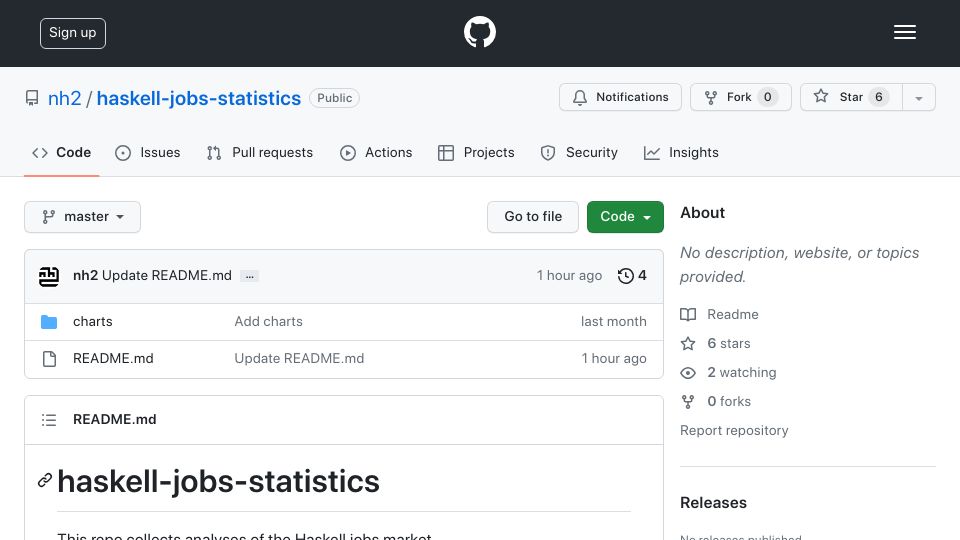The image size is (960, 540).
Task: Expand the green Code dropdown
Action: point(625,217)
